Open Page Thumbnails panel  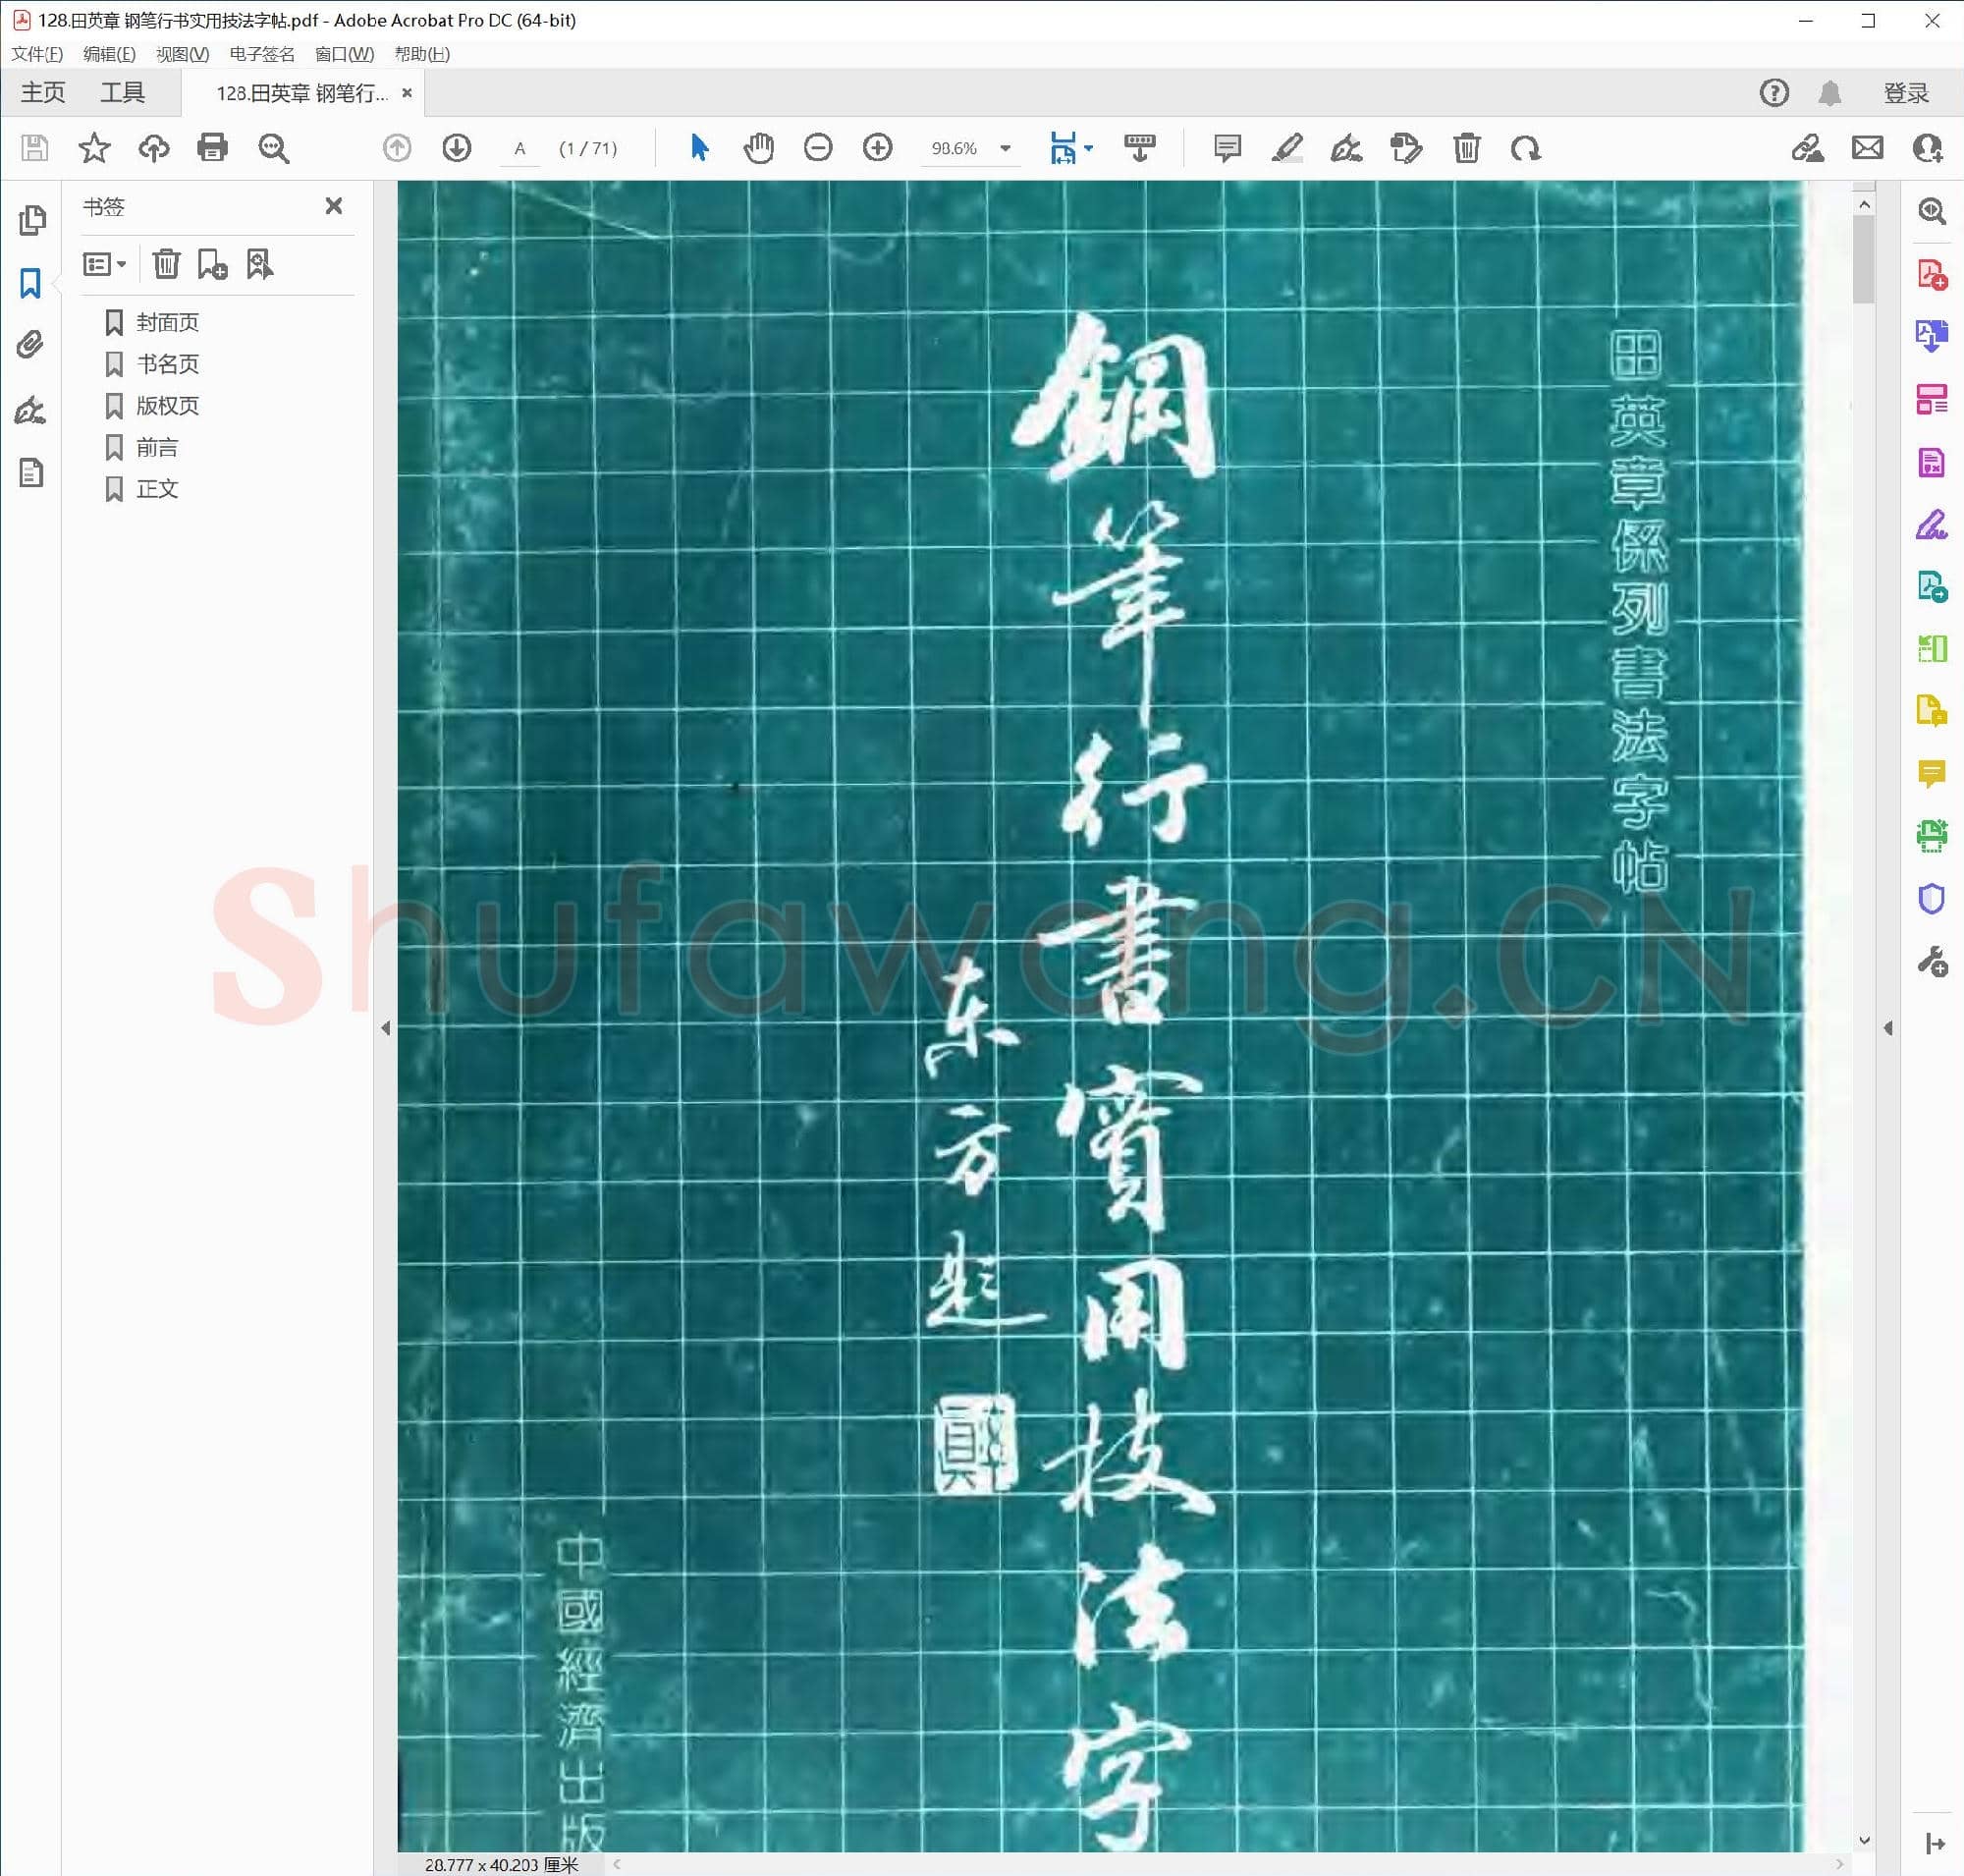click(33, 222)
